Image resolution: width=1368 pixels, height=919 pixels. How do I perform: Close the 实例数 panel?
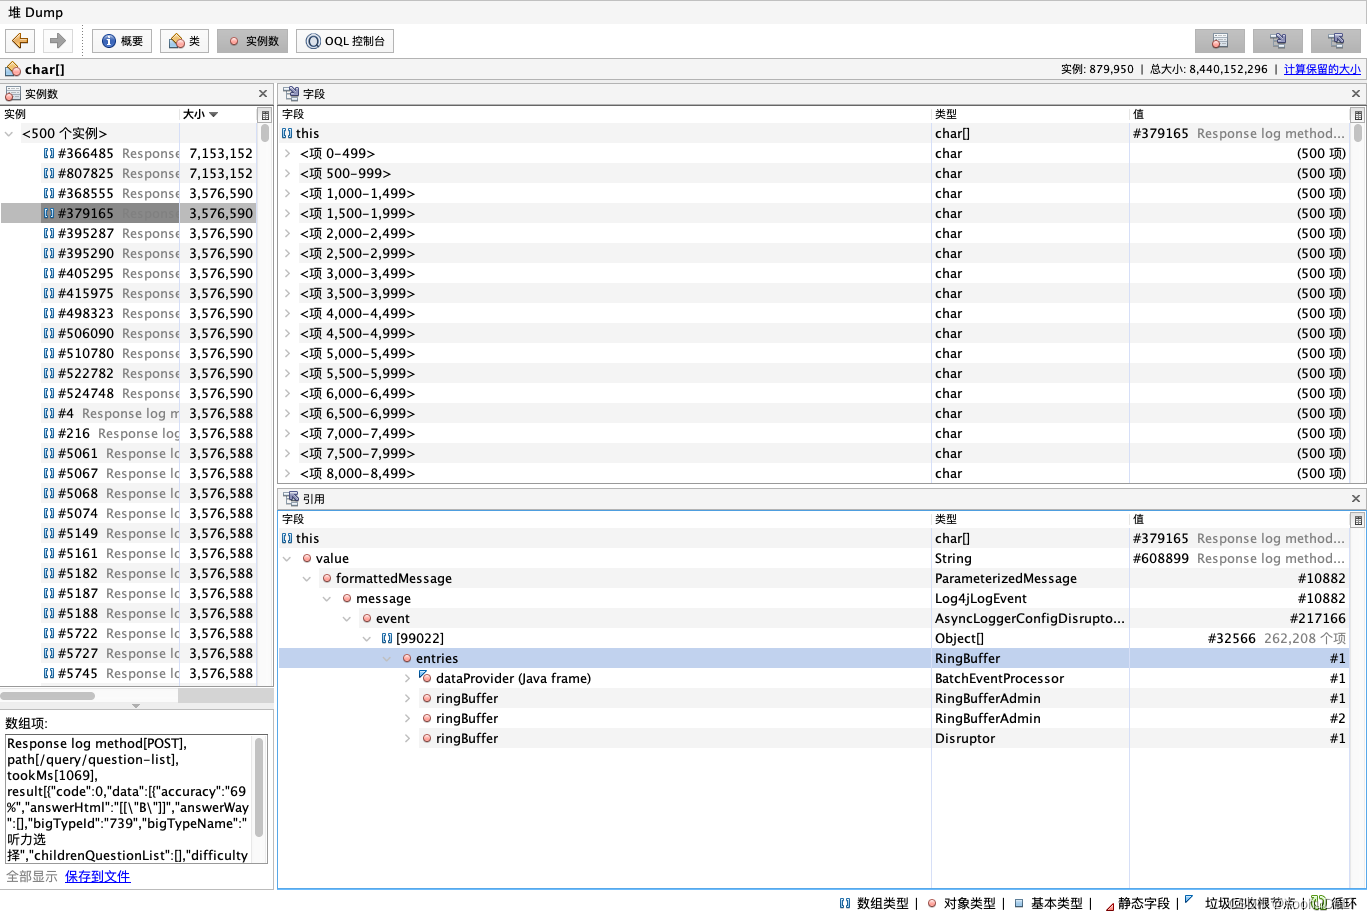click(x=263, y=94)
